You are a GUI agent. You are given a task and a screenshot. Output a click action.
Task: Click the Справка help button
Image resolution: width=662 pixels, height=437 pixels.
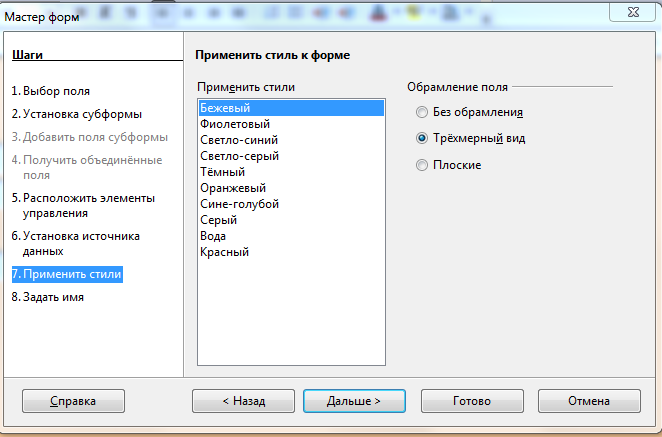[x=73, y=401]
